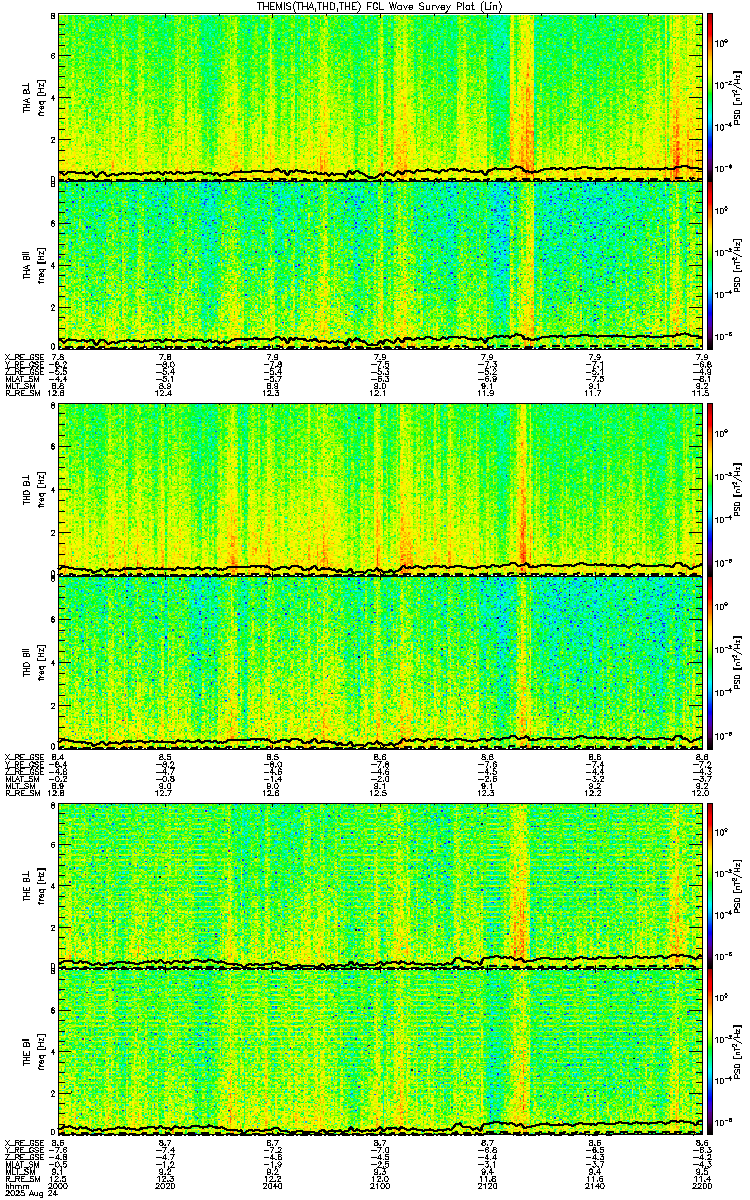750x1200 pixels.
Task: Click the THE B∥ PSD color bar
Action: tap(710, 1051)
